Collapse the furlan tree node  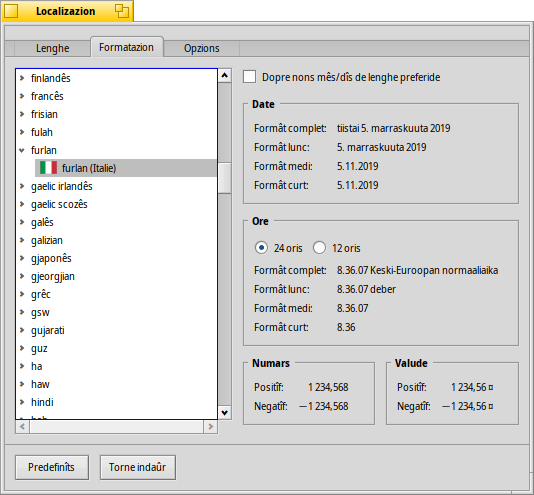22,150
